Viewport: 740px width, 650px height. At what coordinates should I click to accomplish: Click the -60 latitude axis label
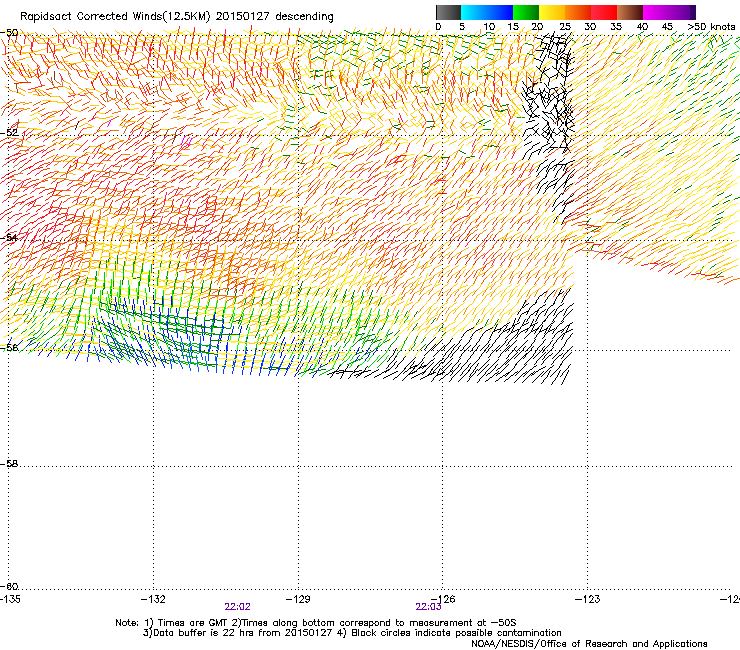click(9, 586)
